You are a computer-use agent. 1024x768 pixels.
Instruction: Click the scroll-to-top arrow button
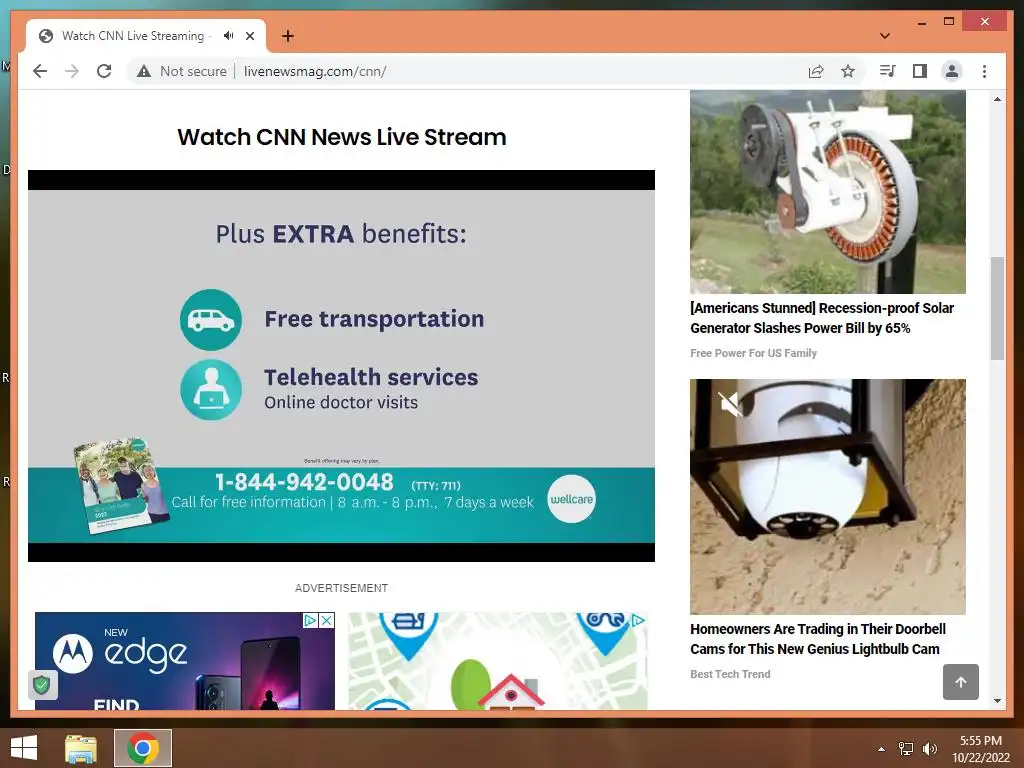(x=961, y=682)
